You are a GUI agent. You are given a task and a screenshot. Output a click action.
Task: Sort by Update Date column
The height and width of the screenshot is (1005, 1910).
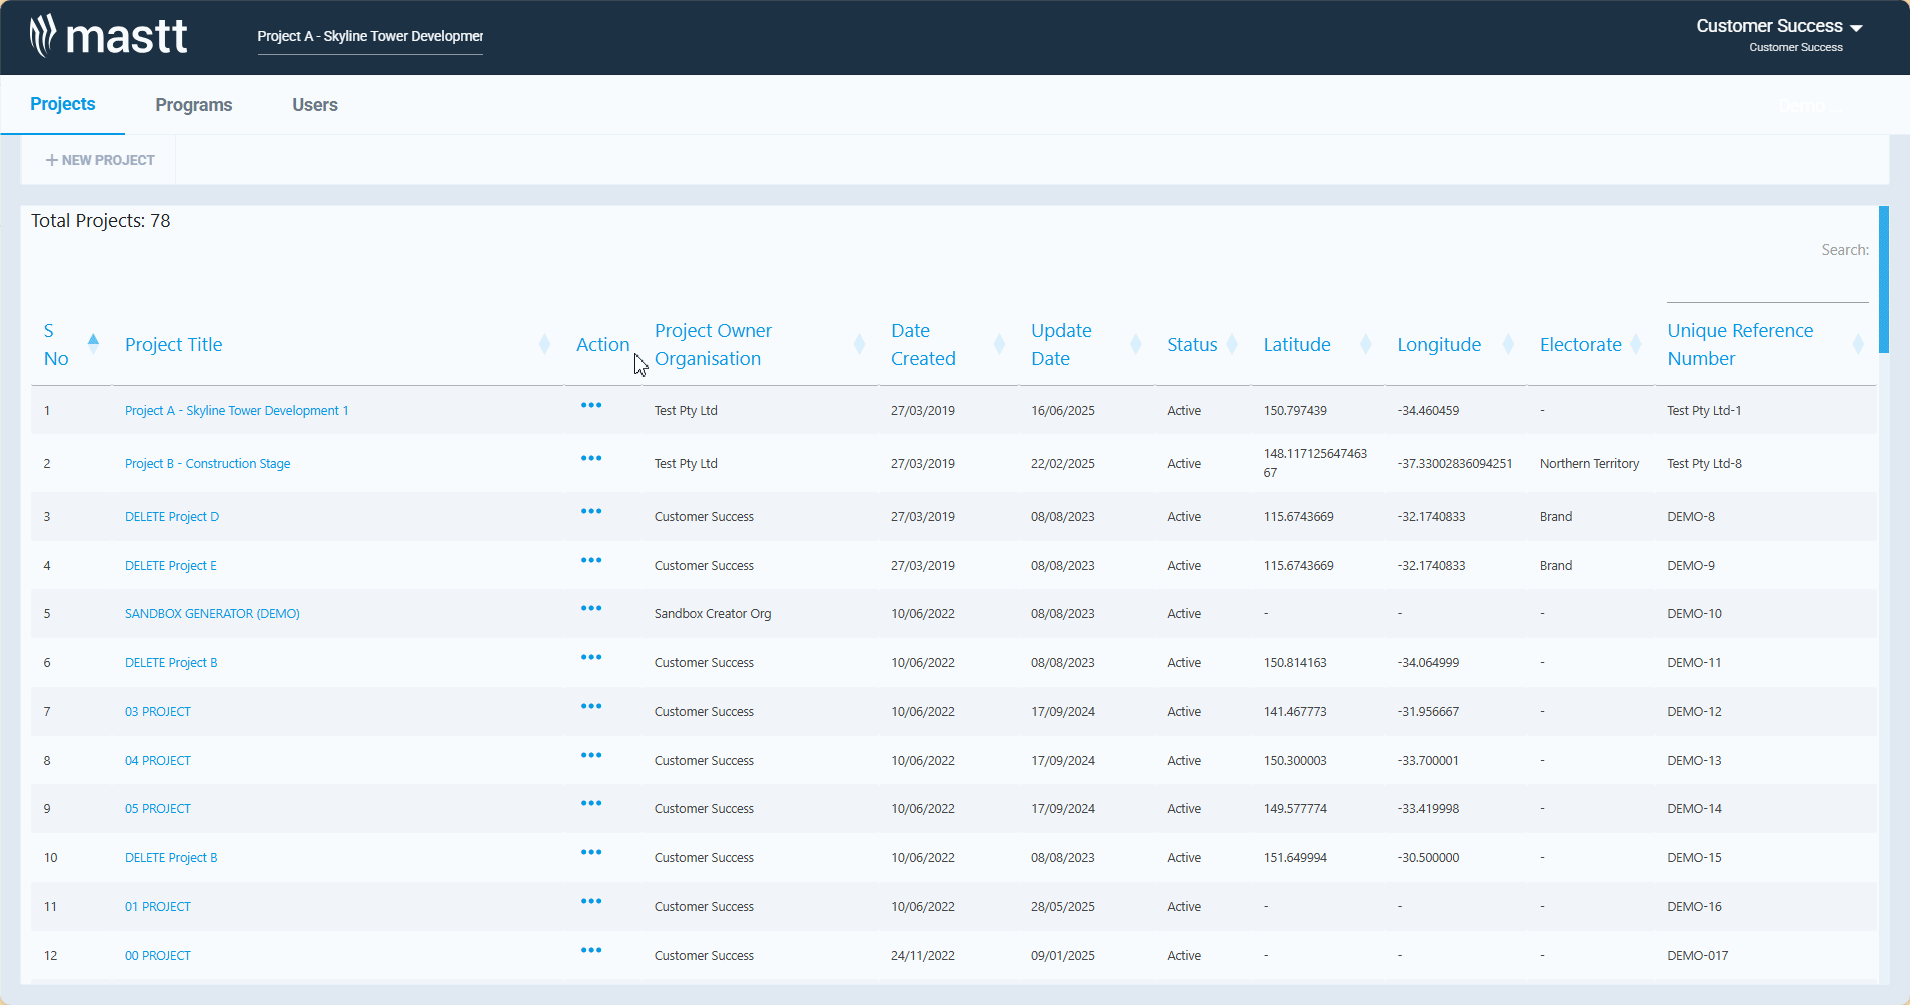[x=1136, y=344]
